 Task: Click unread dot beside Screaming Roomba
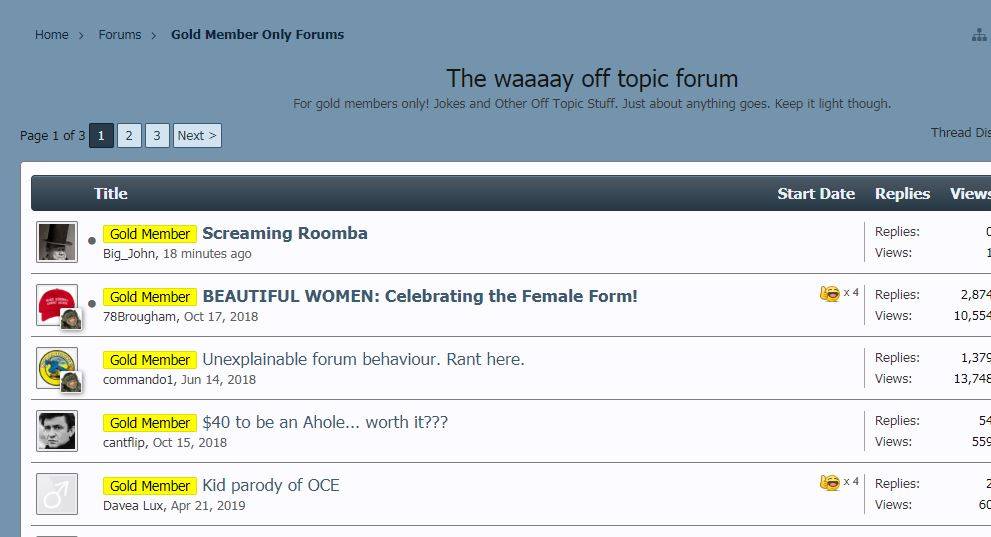(x=92, y=241)
